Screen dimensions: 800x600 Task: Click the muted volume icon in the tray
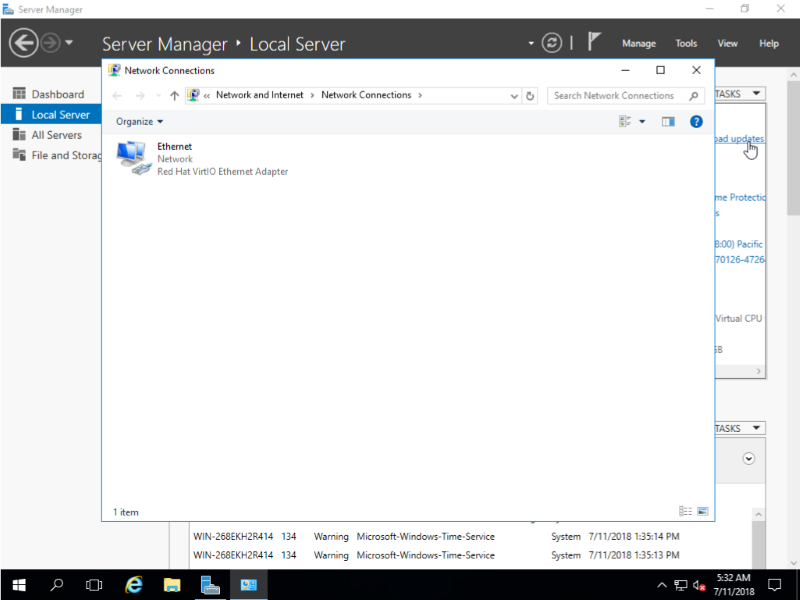click(x=699, y=585)
